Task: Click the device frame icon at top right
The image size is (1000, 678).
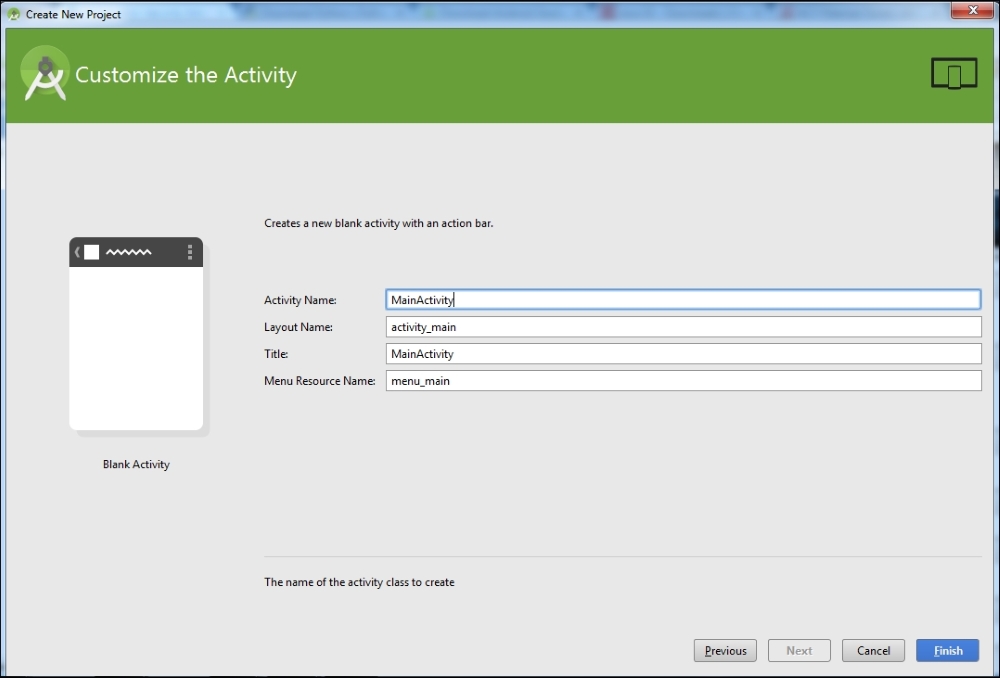Action: [x=953, y=72]
